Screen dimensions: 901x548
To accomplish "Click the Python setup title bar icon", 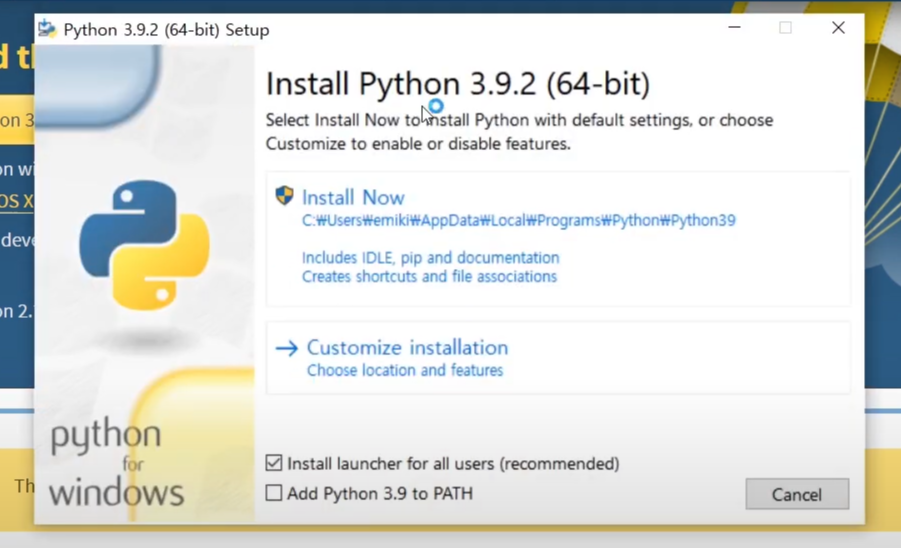I will (48, 29).
